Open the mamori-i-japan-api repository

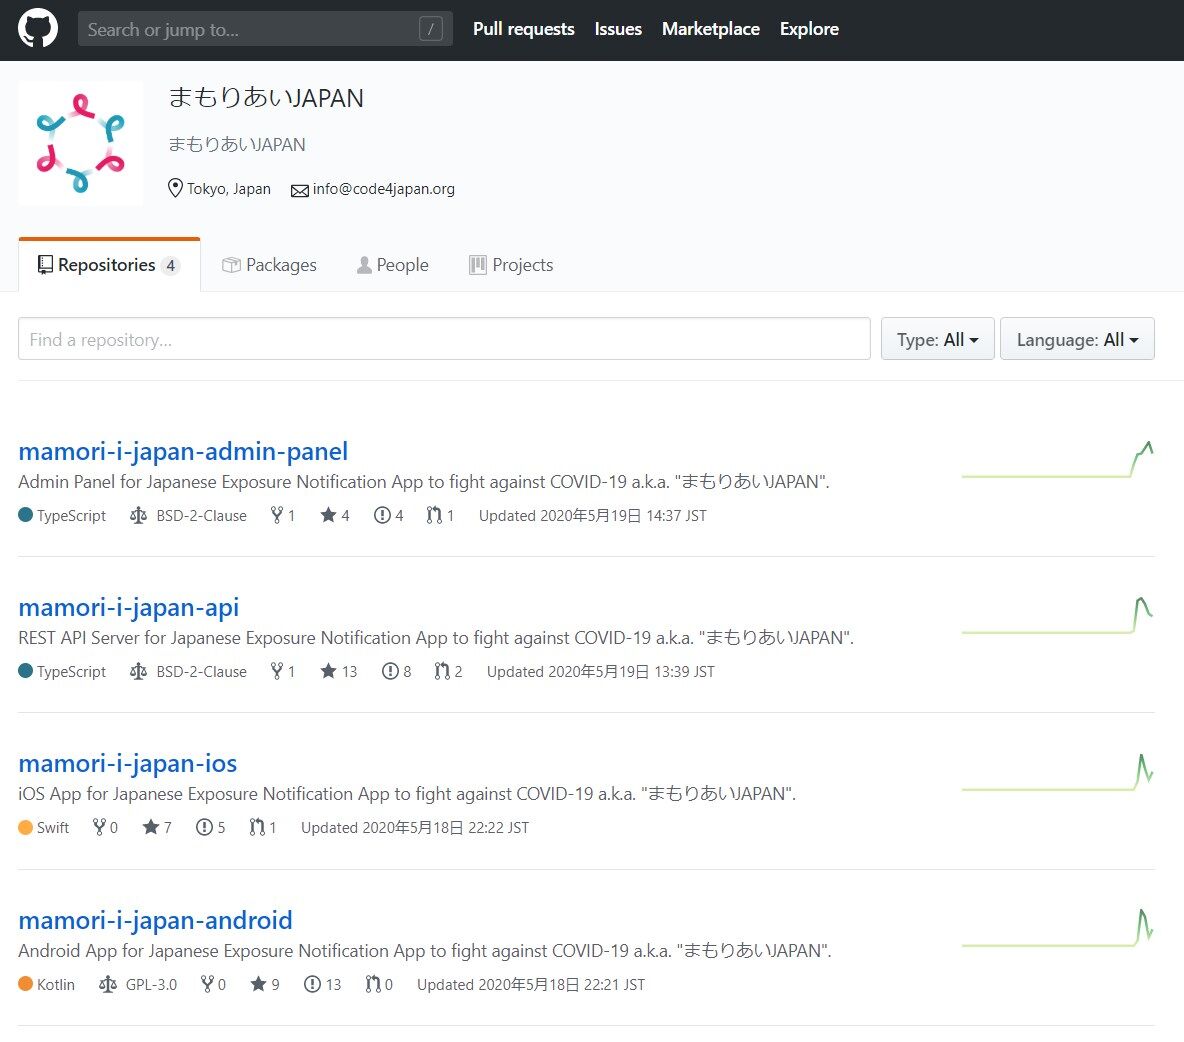point(128,607)
